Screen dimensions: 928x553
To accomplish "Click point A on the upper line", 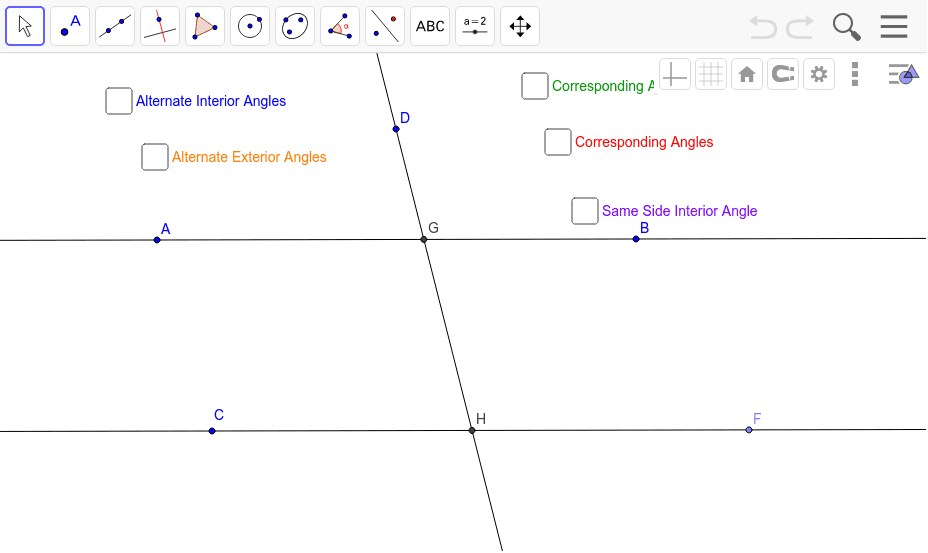I will point(157,240).
